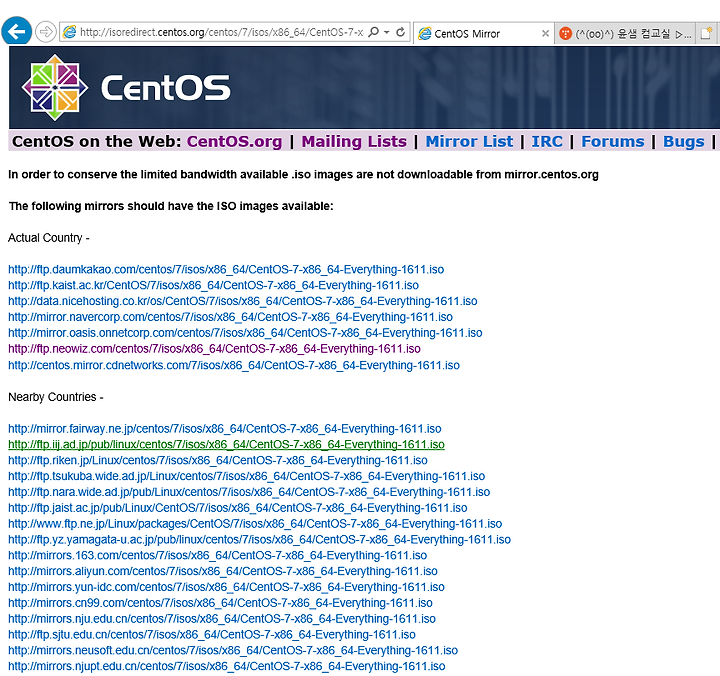
Task: Click the browser Forward arrow button
Action: (45, 32)
